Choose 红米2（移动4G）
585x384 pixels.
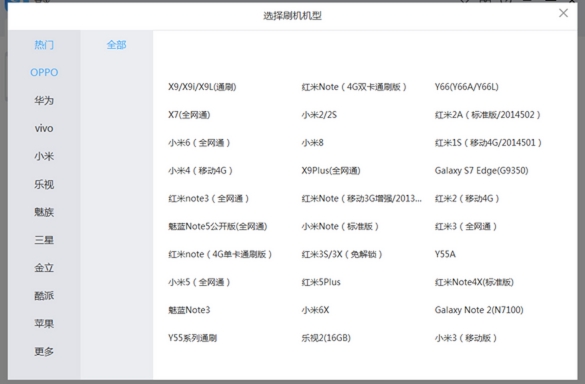[467, 199]
